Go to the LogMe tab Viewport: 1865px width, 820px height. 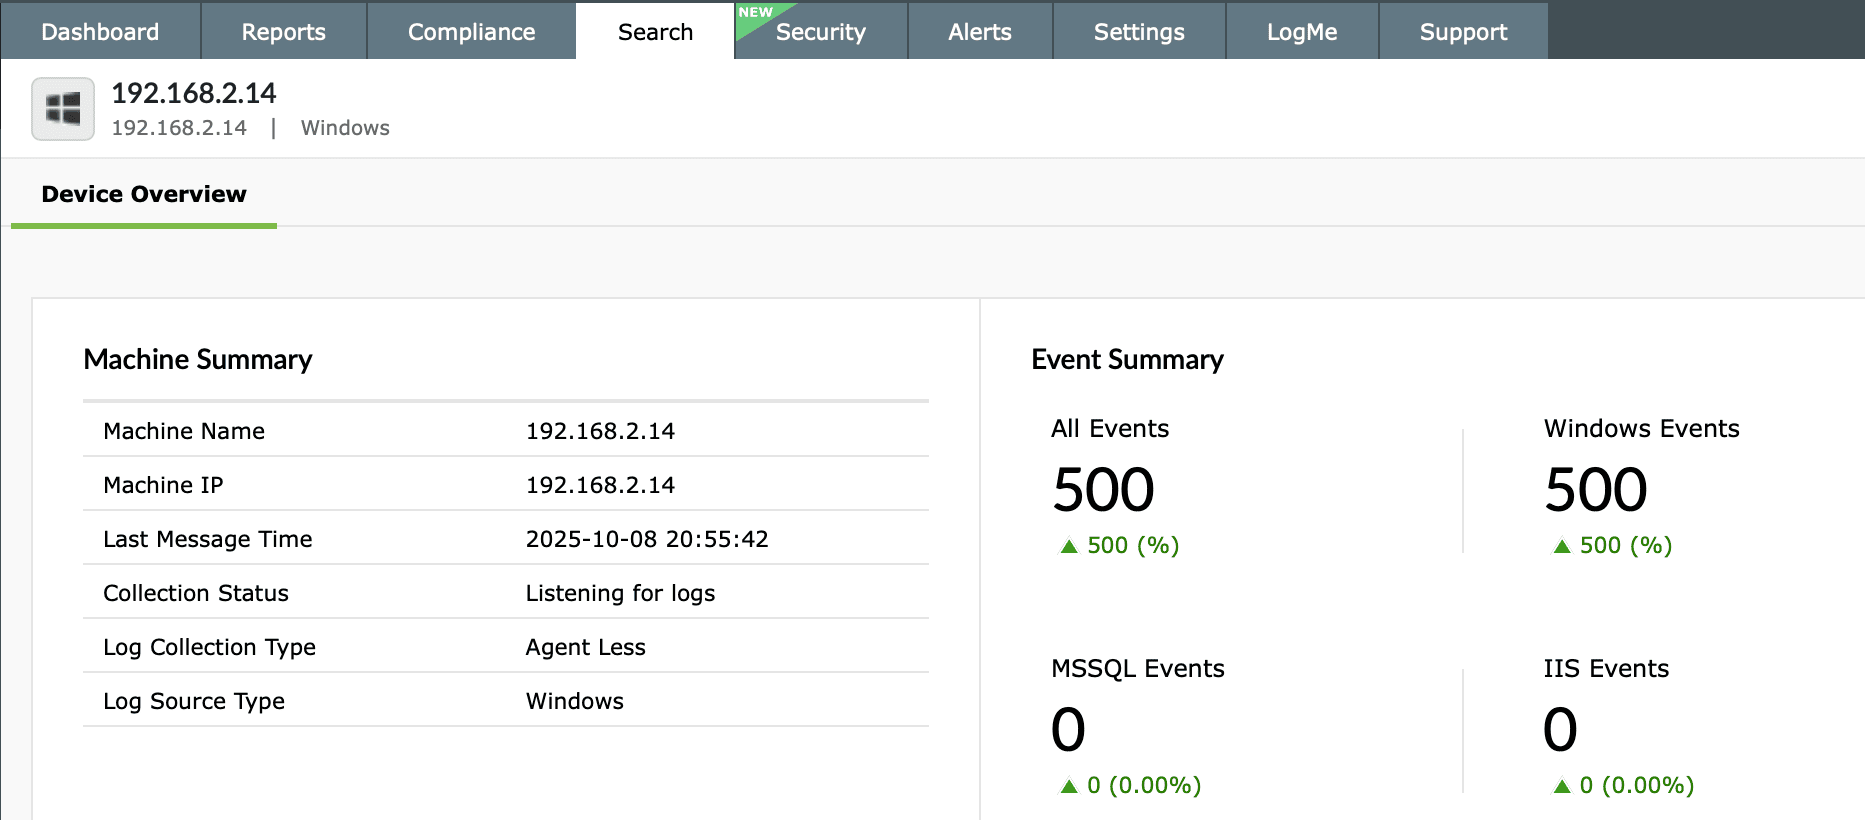[1302, 31]
